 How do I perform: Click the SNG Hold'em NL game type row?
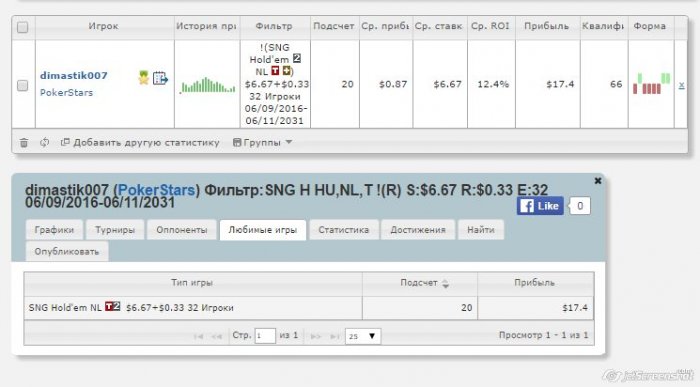pos(193,308)
